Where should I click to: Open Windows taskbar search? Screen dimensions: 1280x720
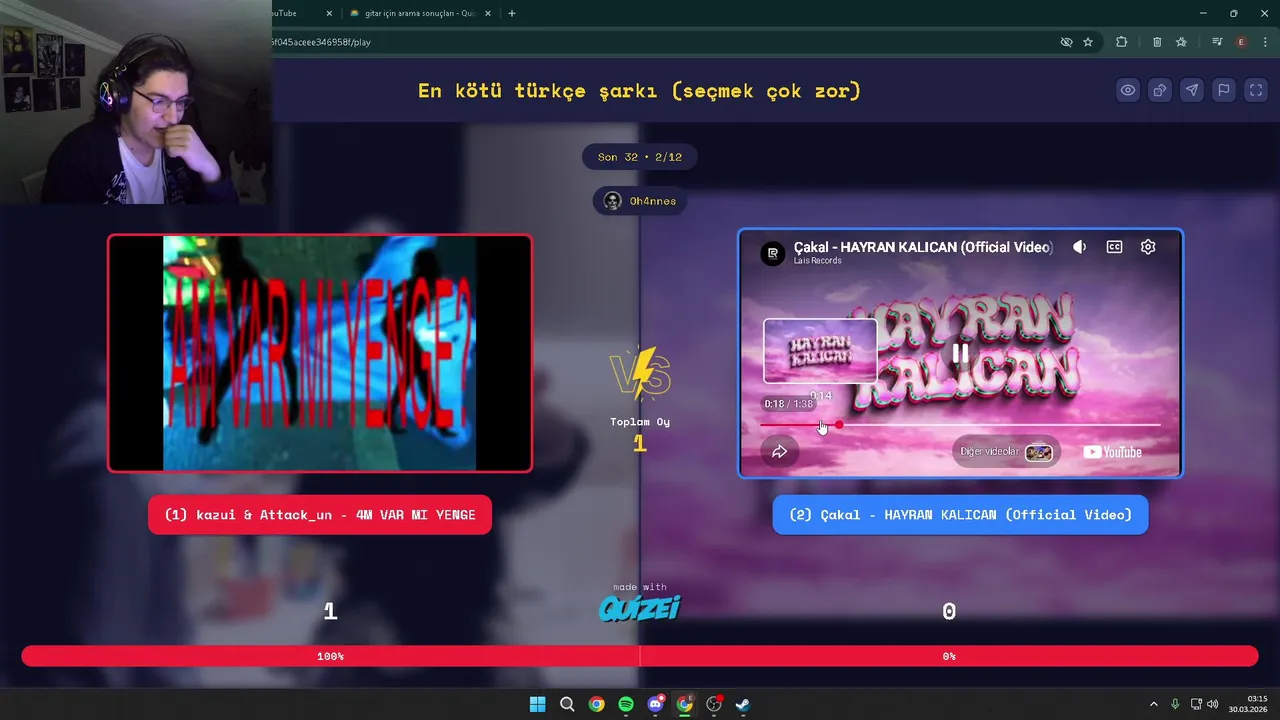(x=567, y=704)
